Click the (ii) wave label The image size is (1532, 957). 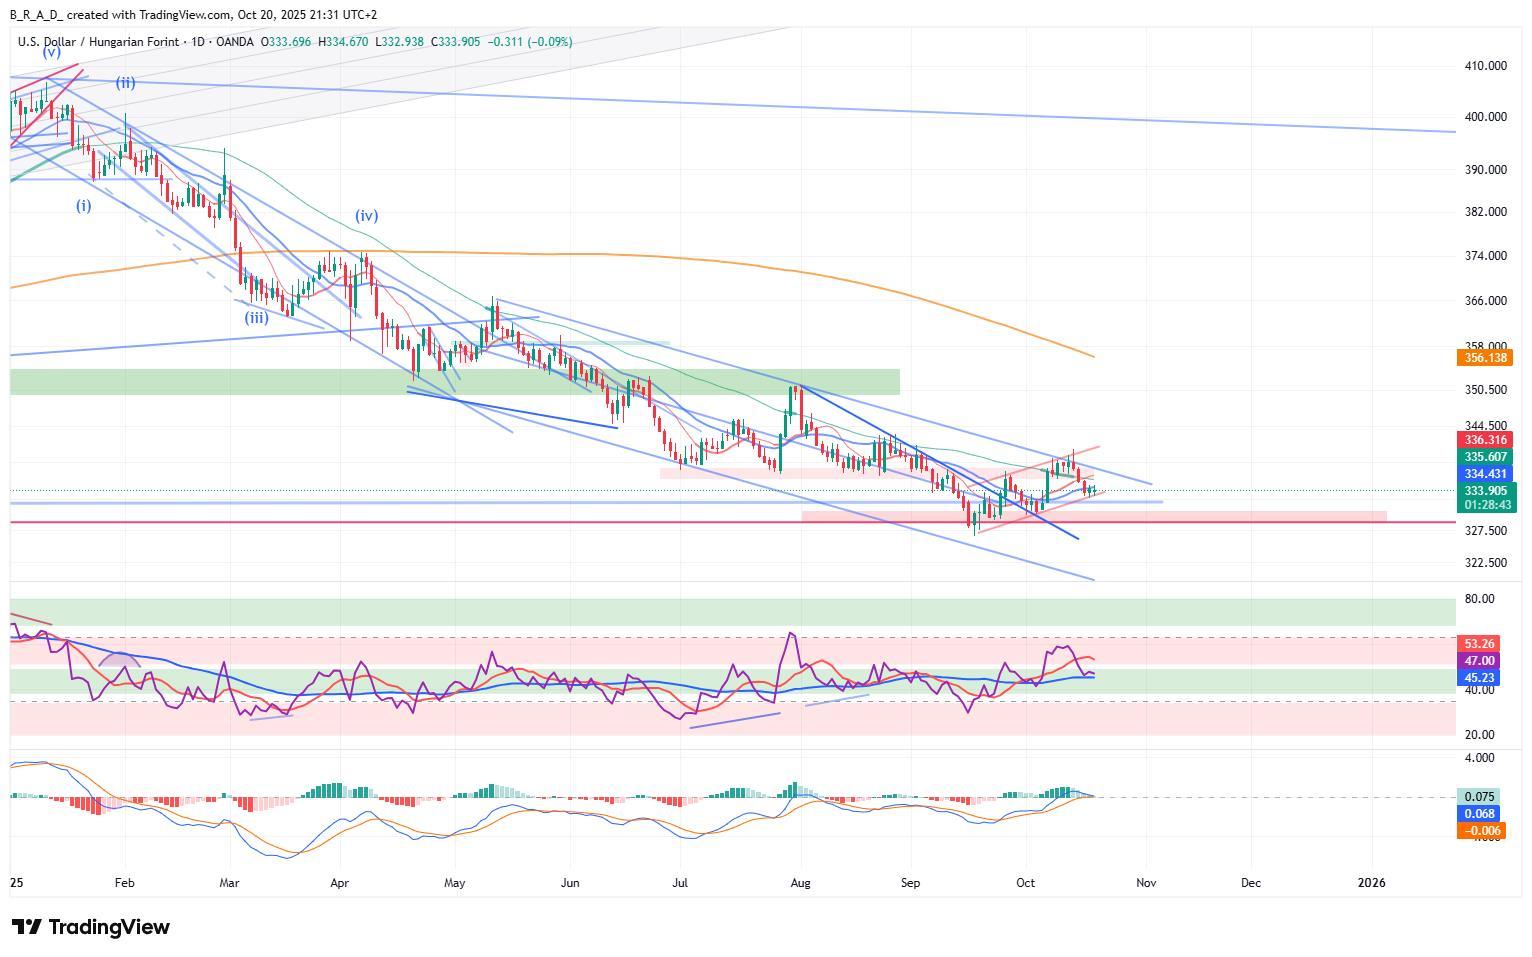[125, 83]
